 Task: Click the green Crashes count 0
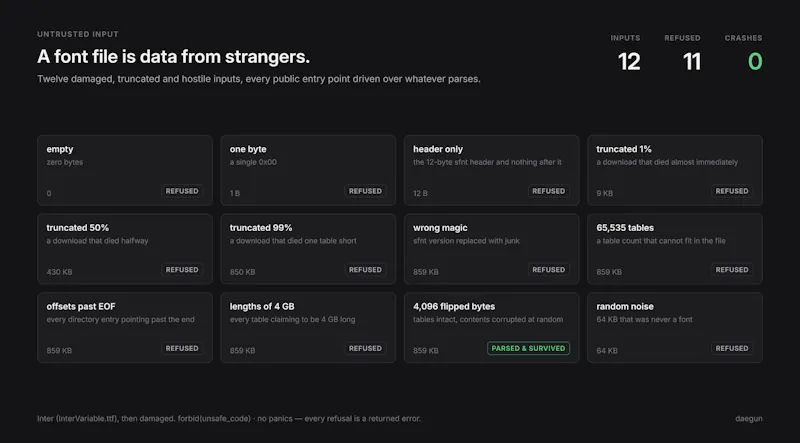[755, 62]
